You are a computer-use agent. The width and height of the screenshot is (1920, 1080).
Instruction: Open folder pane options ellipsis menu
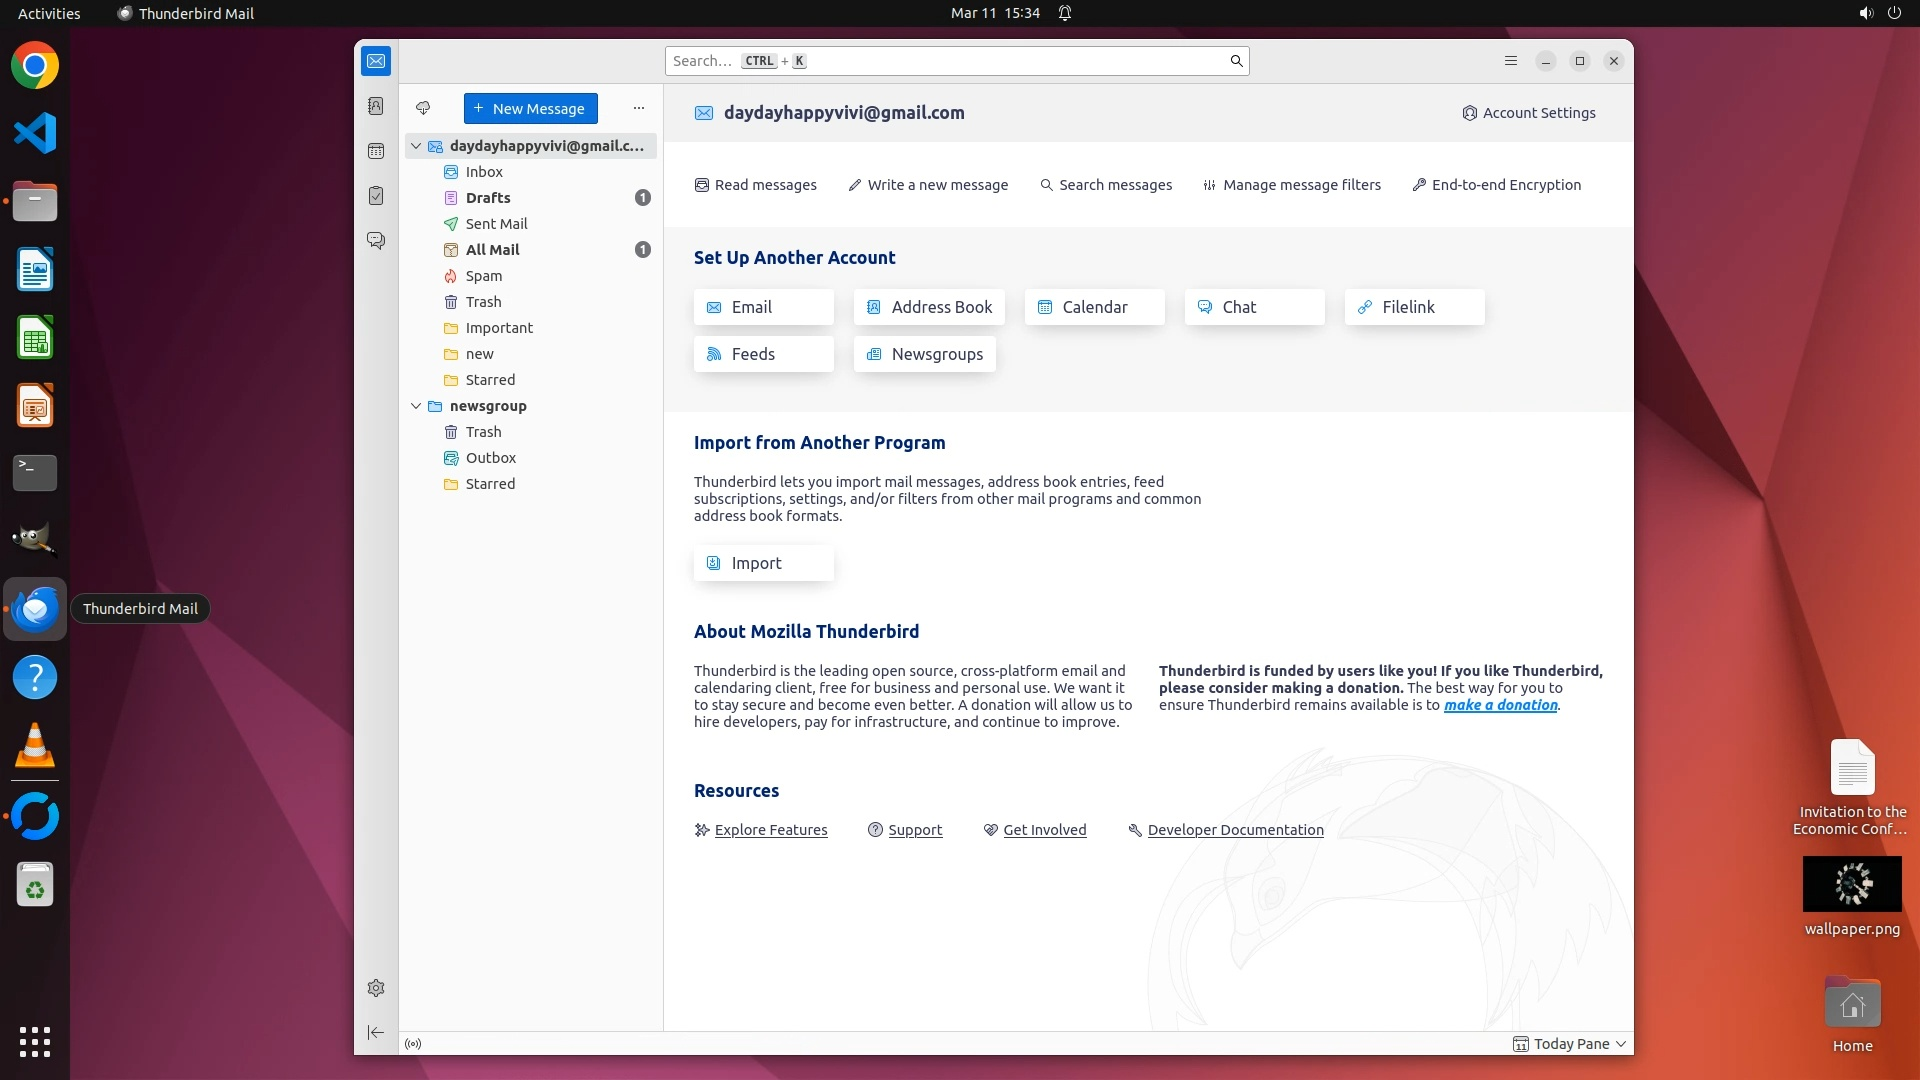[x=639, y=108]
